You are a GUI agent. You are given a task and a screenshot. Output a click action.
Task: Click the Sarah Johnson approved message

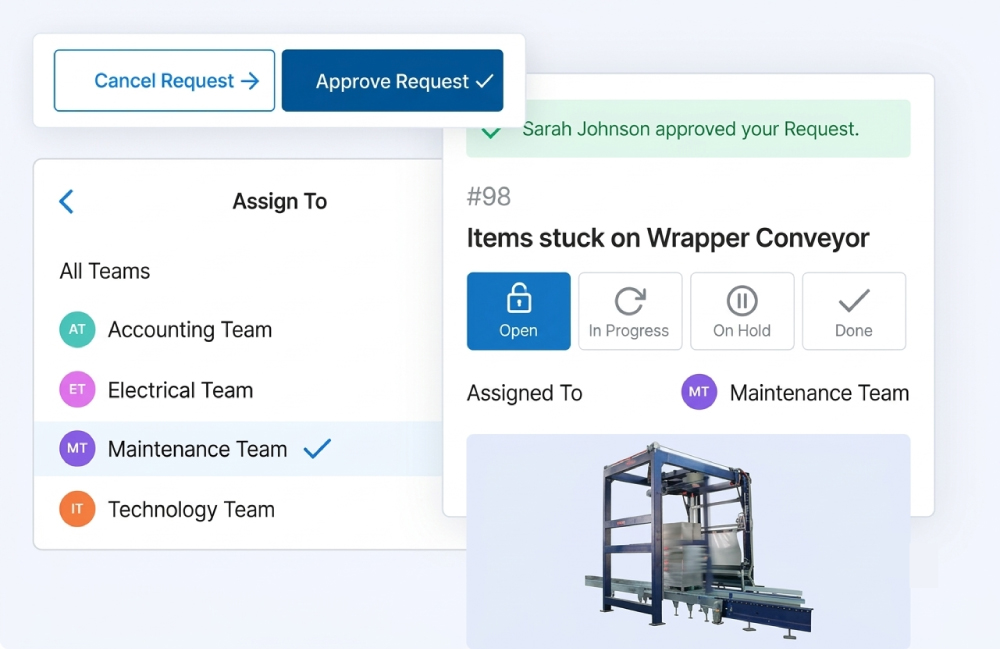coord(691,129)
